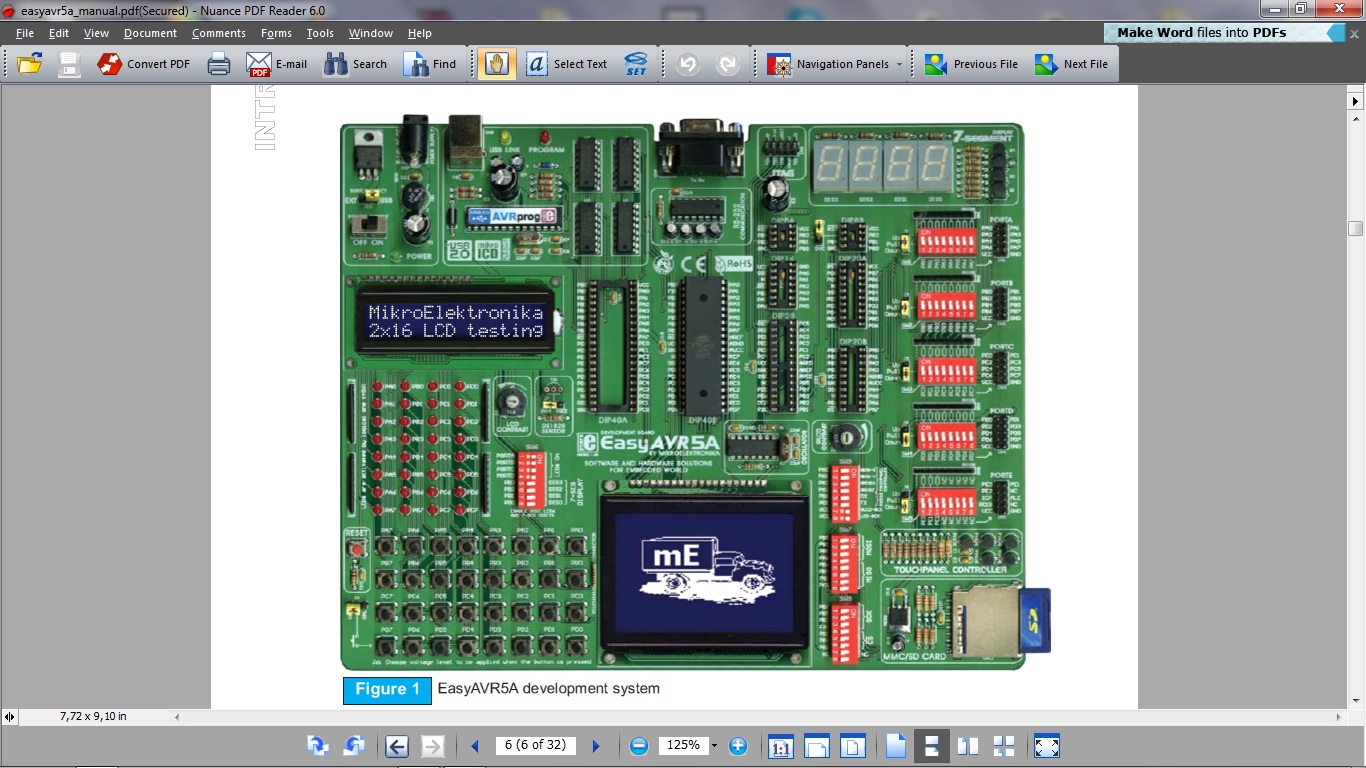Screen dimensions: 1366x768
Task: Open the Edit menu
Action: click(x=59, y=33)
